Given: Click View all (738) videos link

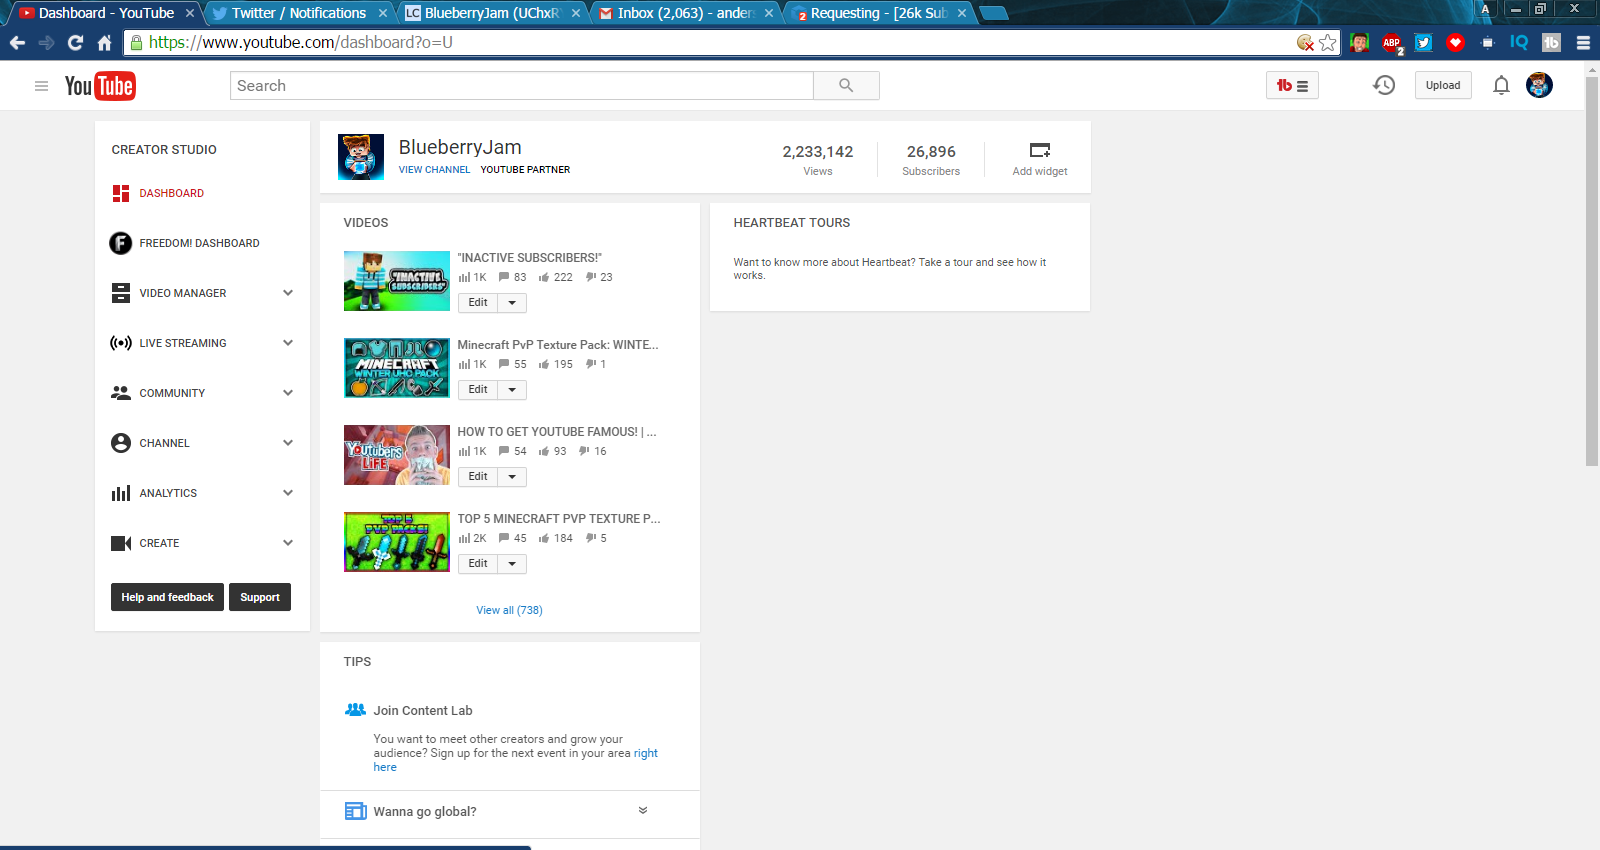Looking at the screenshot, I should 509,610.
